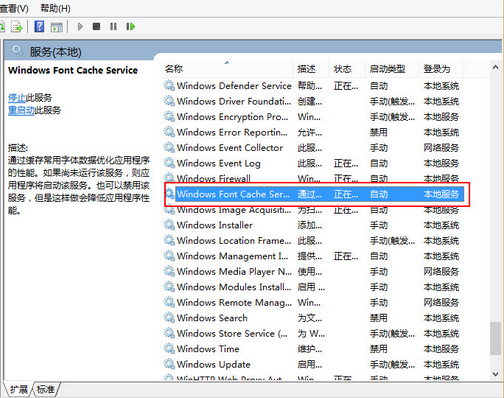
Task: Click the Pause Service icon
Action: pyautogui.click(x=113, y=26)
